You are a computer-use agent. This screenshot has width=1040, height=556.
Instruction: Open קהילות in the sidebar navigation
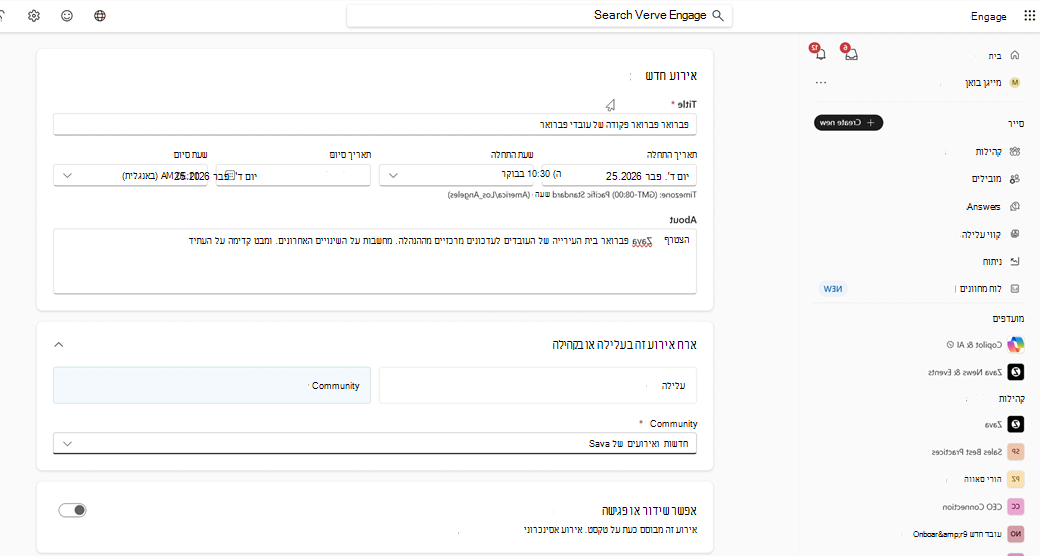pyautogui.click(x=988, y=151)
